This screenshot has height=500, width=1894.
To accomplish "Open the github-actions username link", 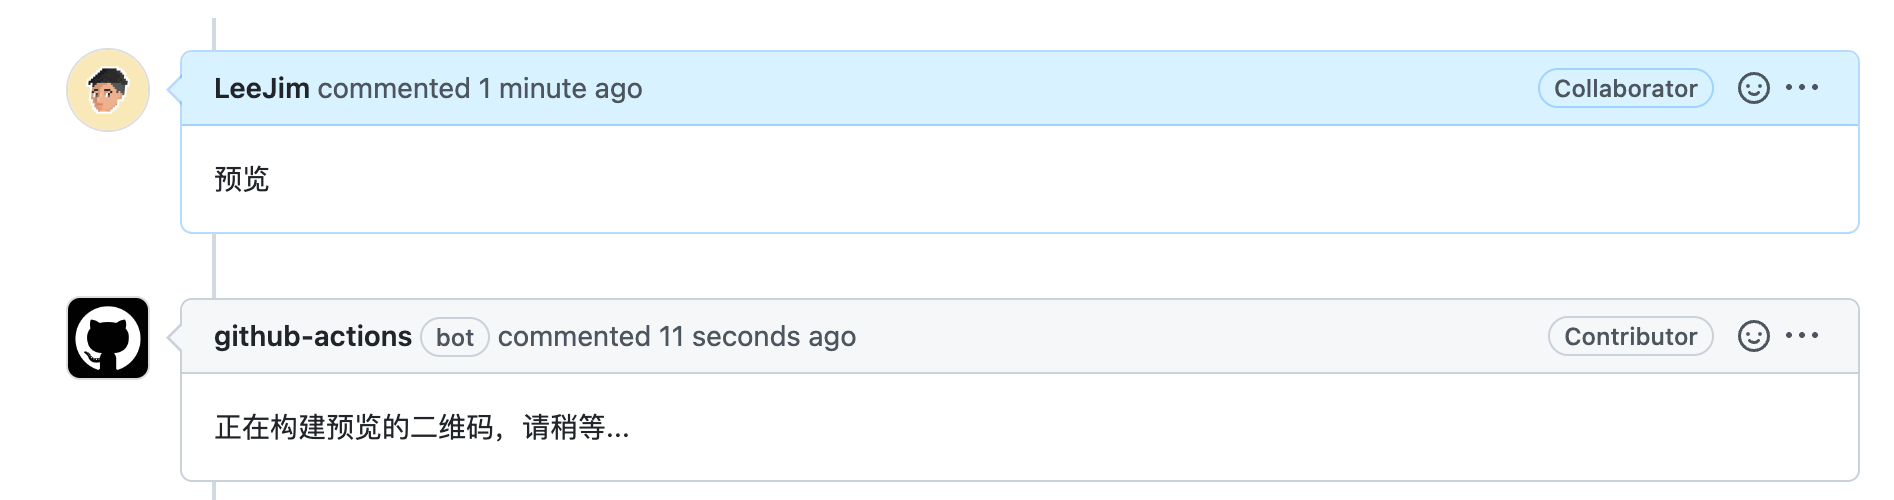I will 313,336.
